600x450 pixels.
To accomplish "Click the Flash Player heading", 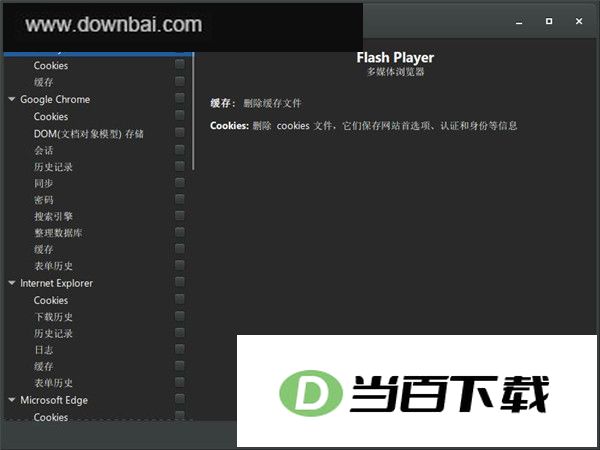I will coord(395,57).
